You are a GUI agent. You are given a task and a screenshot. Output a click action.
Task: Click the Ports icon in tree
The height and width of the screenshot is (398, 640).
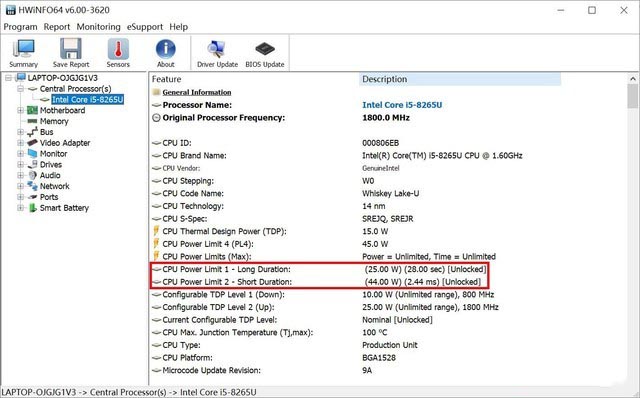click(x=32, y=197)
